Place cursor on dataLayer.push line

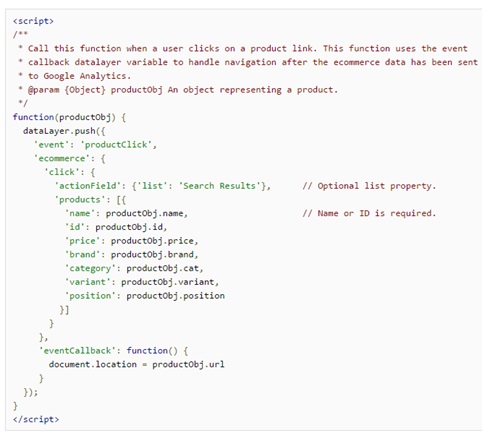(64, 131)
